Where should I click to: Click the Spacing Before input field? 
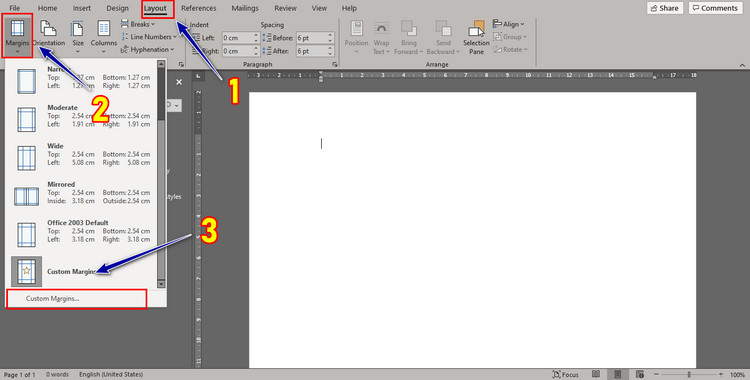[x=314, y=38]
